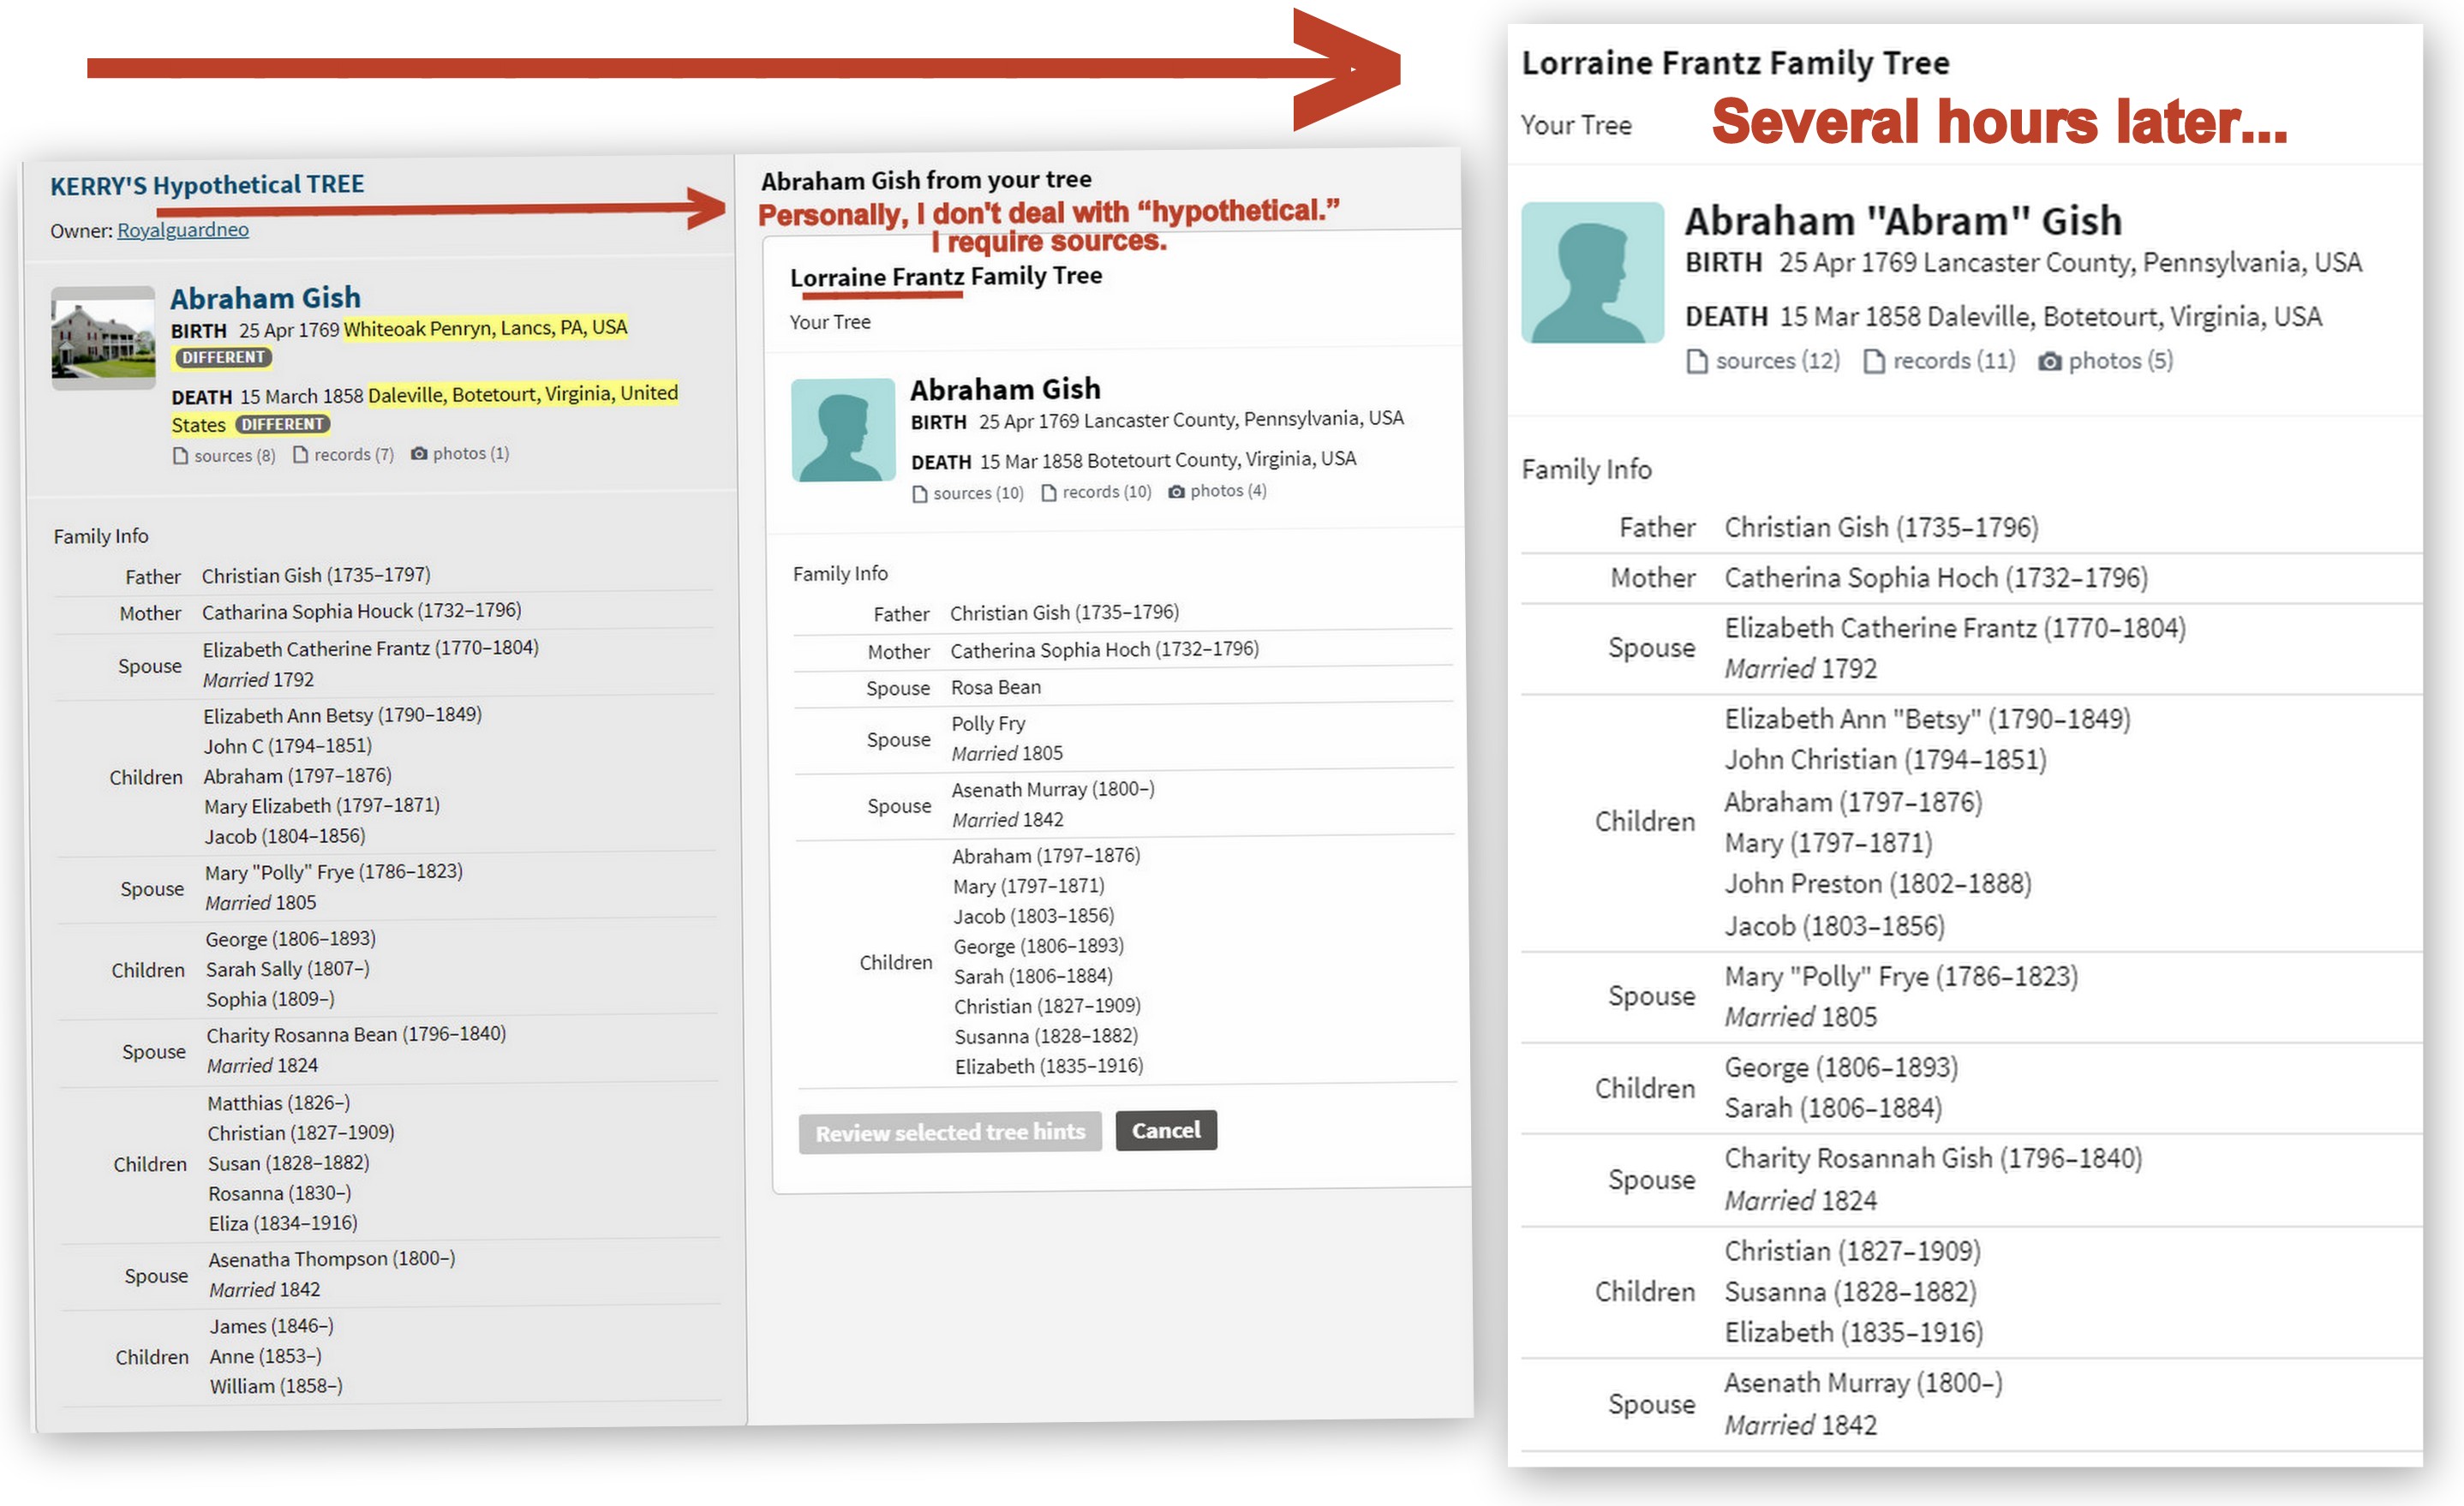Click sources (10) document icon in middle panel
The image size is (2464, 1506).
pos(919,494)
